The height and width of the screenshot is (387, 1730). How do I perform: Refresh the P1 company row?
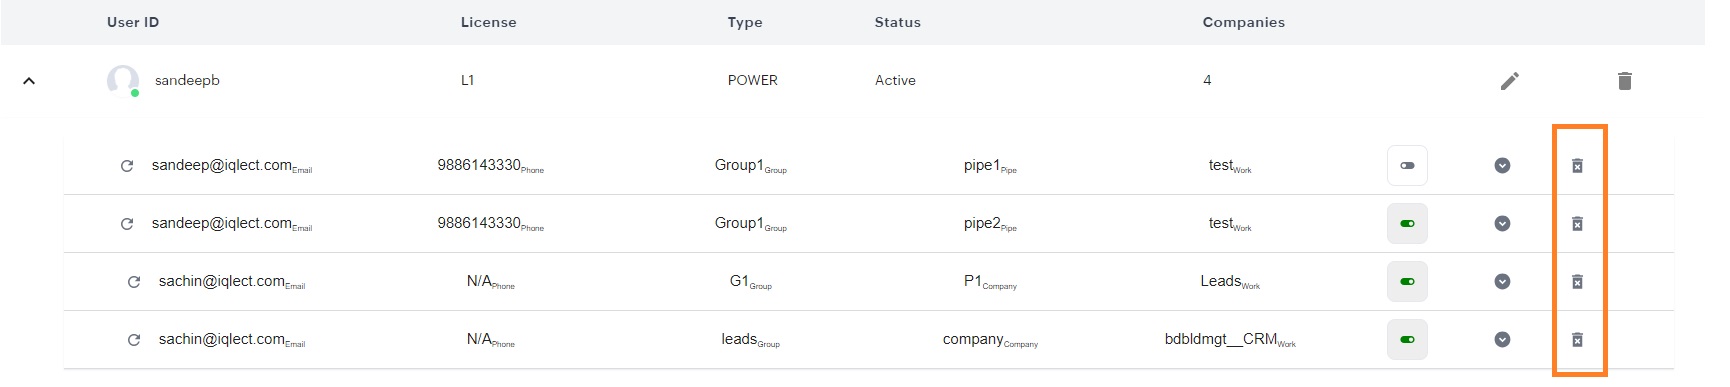[x=134, y=282]
